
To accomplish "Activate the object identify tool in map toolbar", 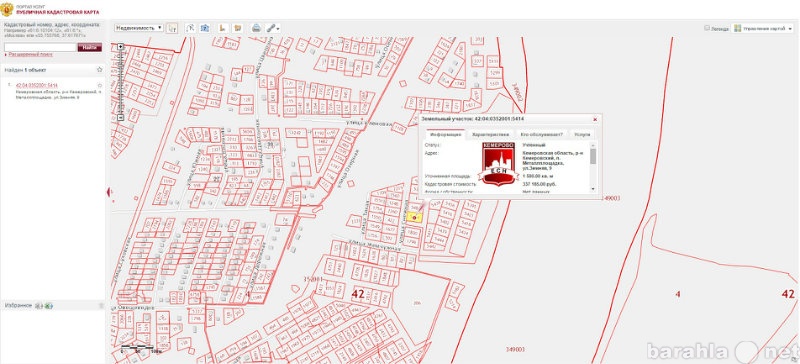I will (x=172, y=28).
